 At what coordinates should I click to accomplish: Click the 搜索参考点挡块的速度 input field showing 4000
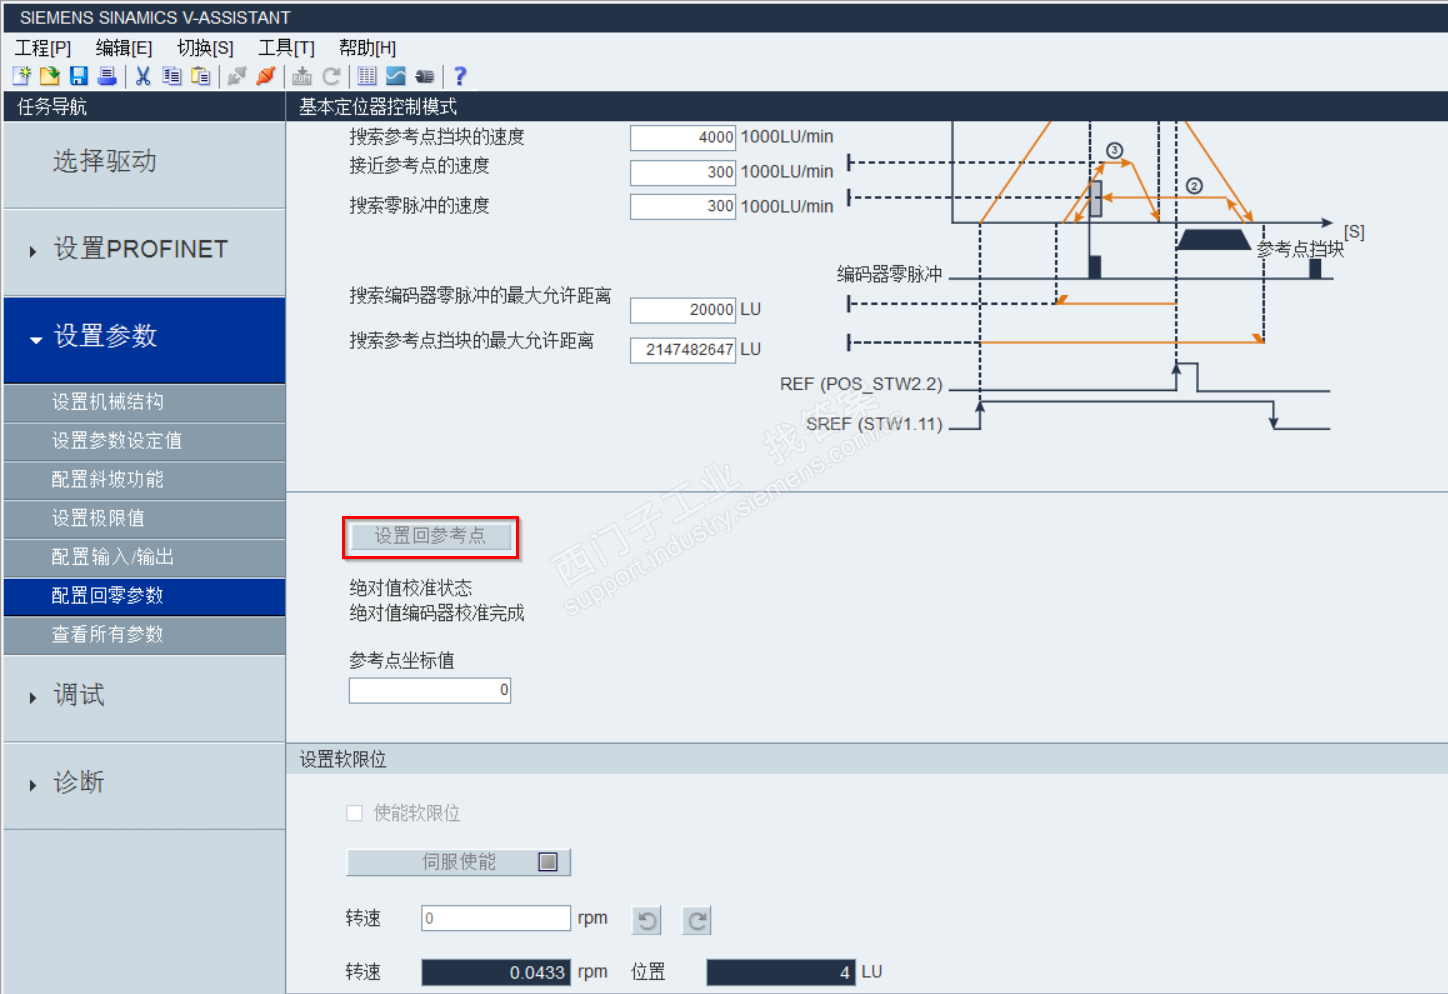683,138
